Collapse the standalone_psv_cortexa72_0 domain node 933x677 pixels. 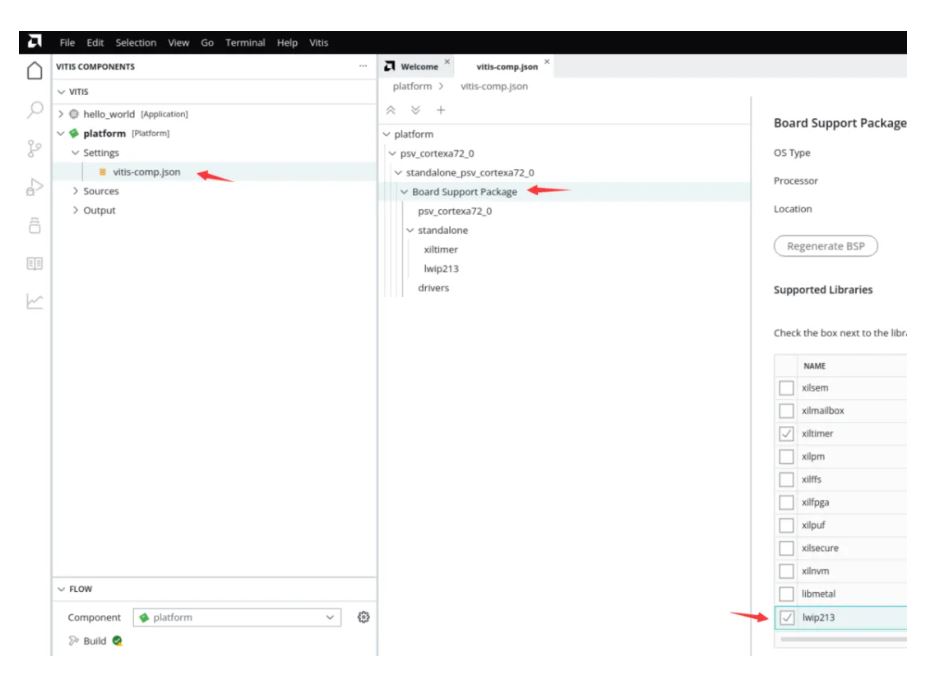(x=398, y=173)
